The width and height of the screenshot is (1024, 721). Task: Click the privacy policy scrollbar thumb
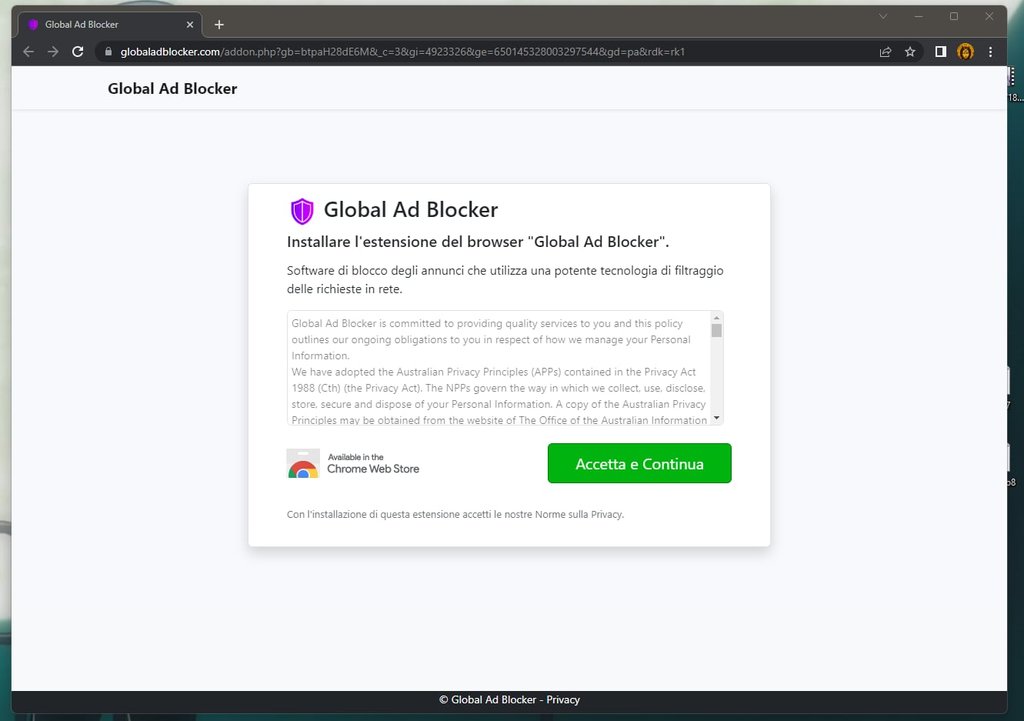click(716, 330)
